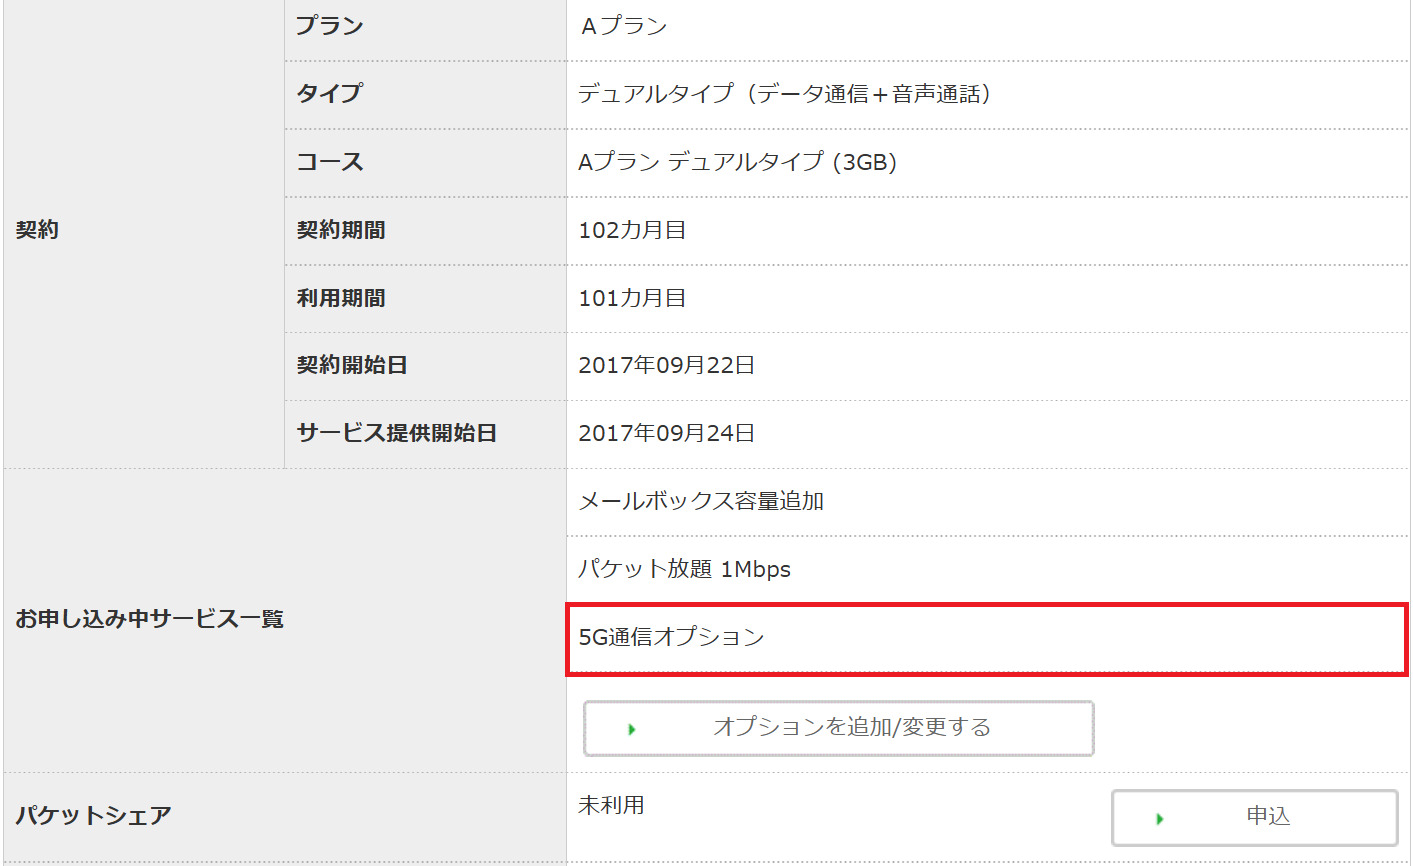This screenshot has width=1413, height=866.
Task: Click the パケットシェア row label
Action: (x=93, y=816)
